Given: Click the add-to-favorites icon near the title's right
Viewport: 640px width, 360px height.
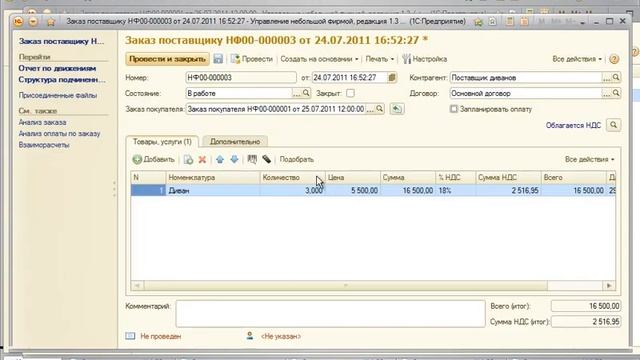Looking at the screenshot, I should (x=478, y=21).
